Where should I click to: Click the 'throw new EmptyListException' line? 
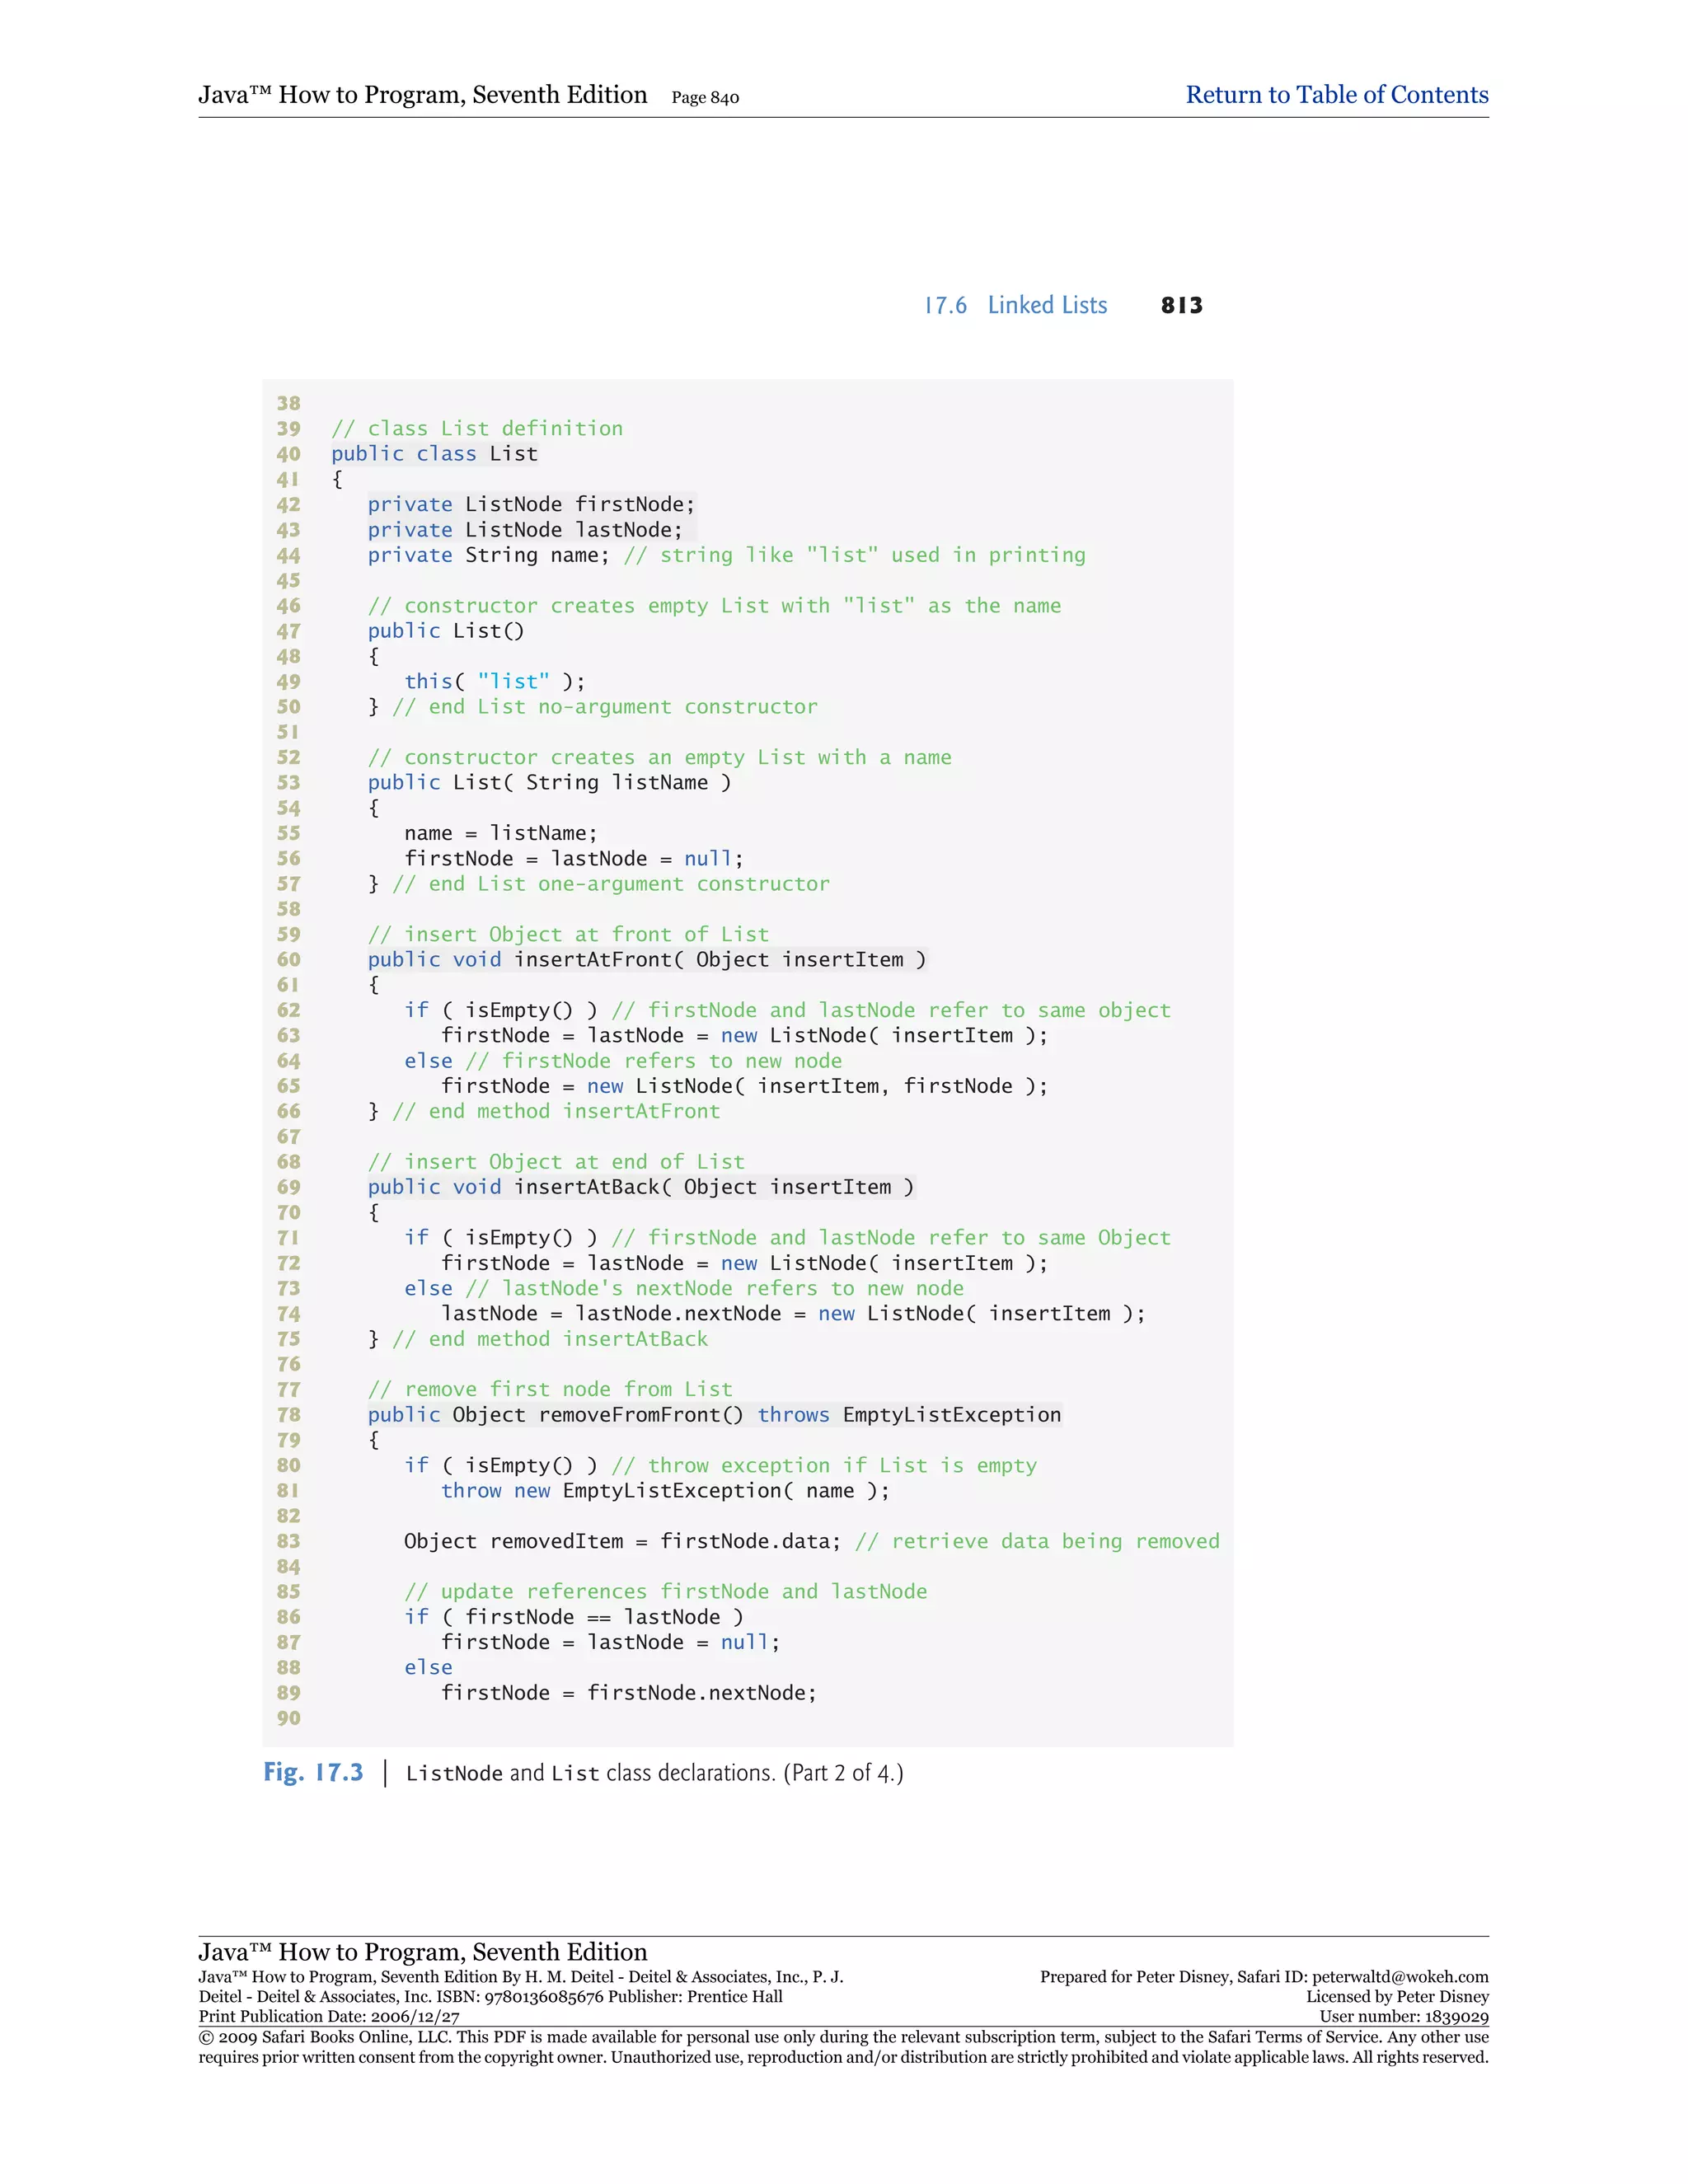(x=664, y=1491)
